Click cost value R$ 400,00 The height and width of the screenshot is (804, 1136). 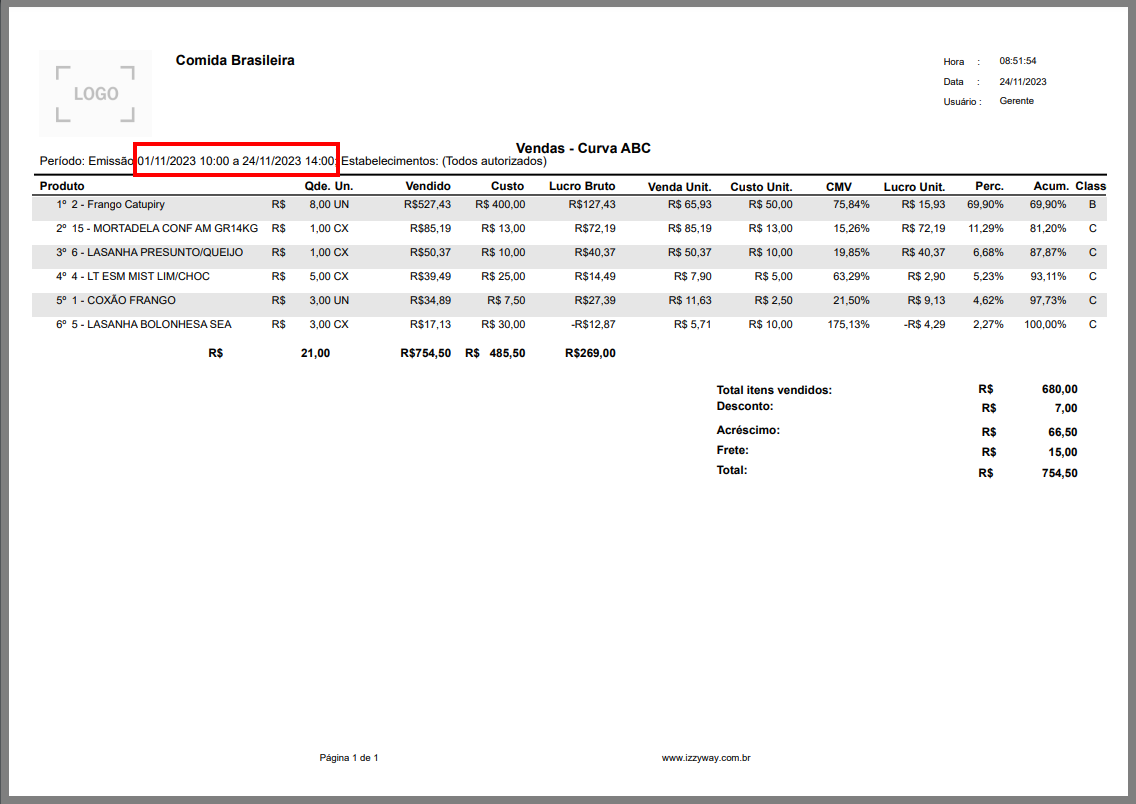pos(500,205)
